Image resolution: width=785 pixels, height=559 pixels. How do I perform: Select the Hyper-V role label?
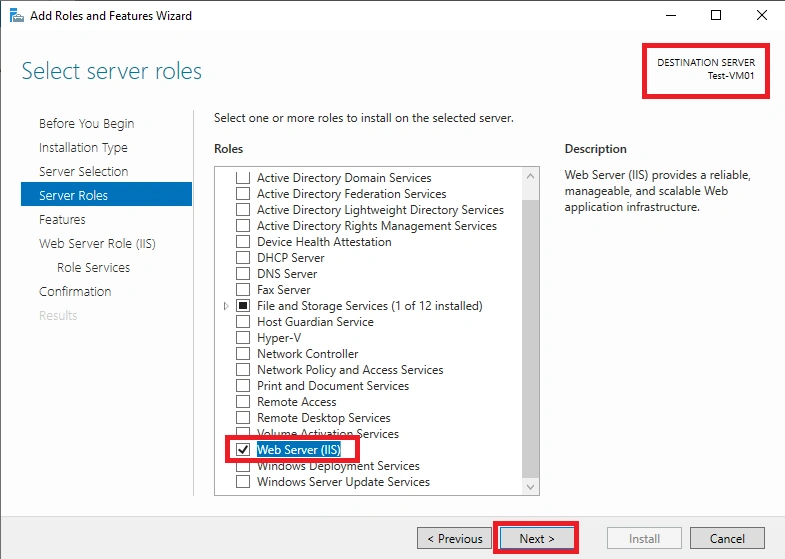279,338
